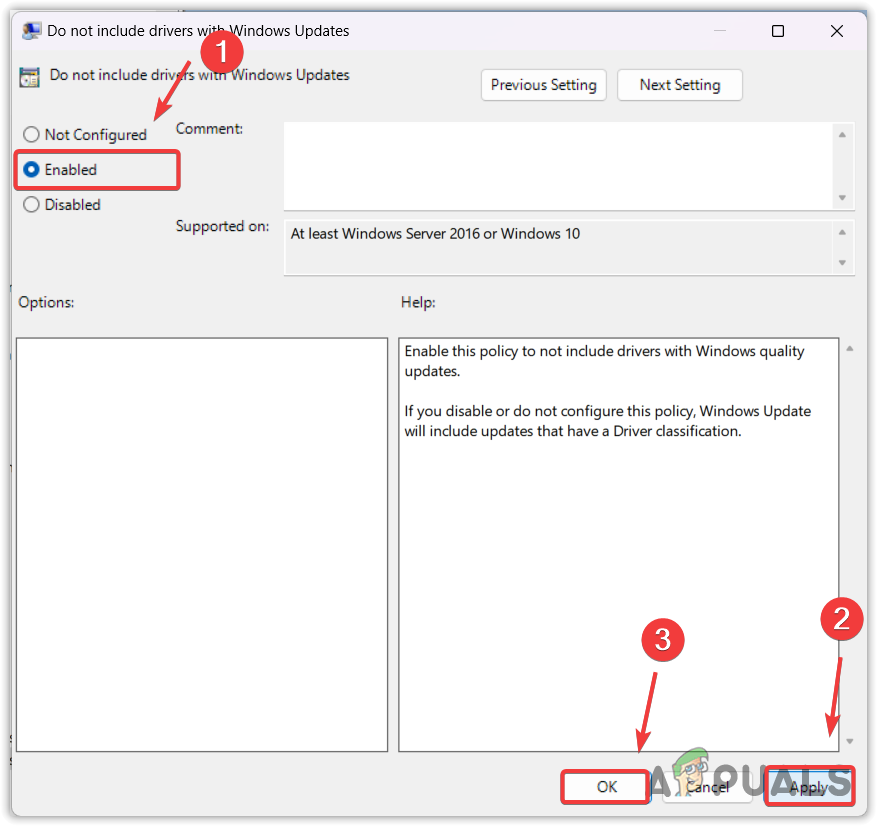Choose the Enabled radio option

(x=32, y=170)
